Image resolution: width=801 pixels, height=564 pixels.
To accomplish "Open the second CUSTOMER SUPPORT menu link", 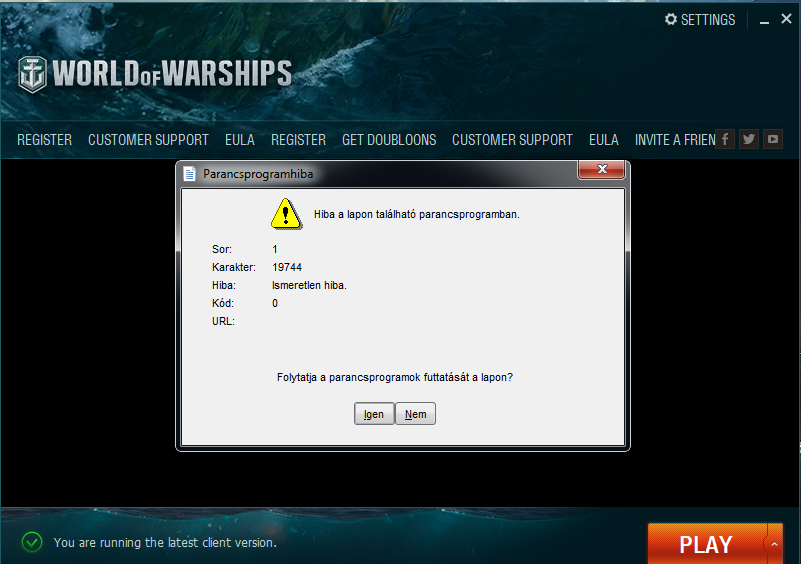I will pos(512,139).
